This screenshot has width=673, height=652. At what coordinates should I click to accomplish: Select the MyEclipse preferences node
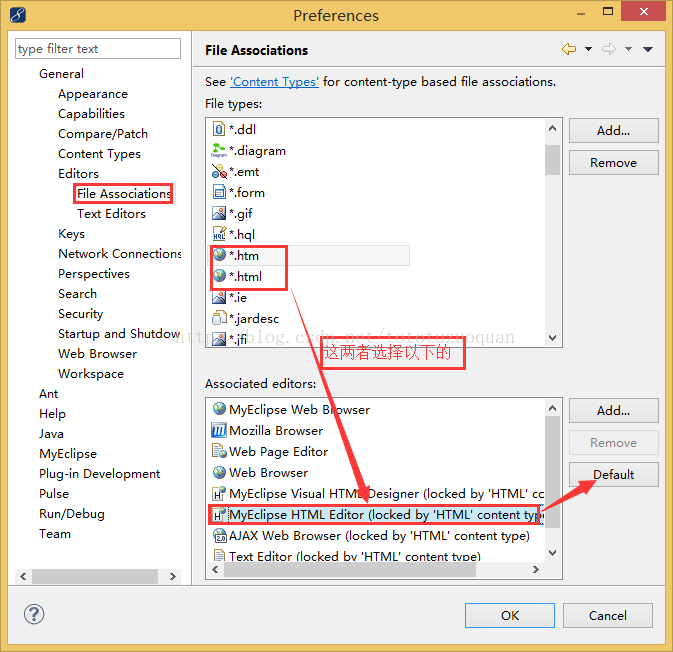point(68,454)
